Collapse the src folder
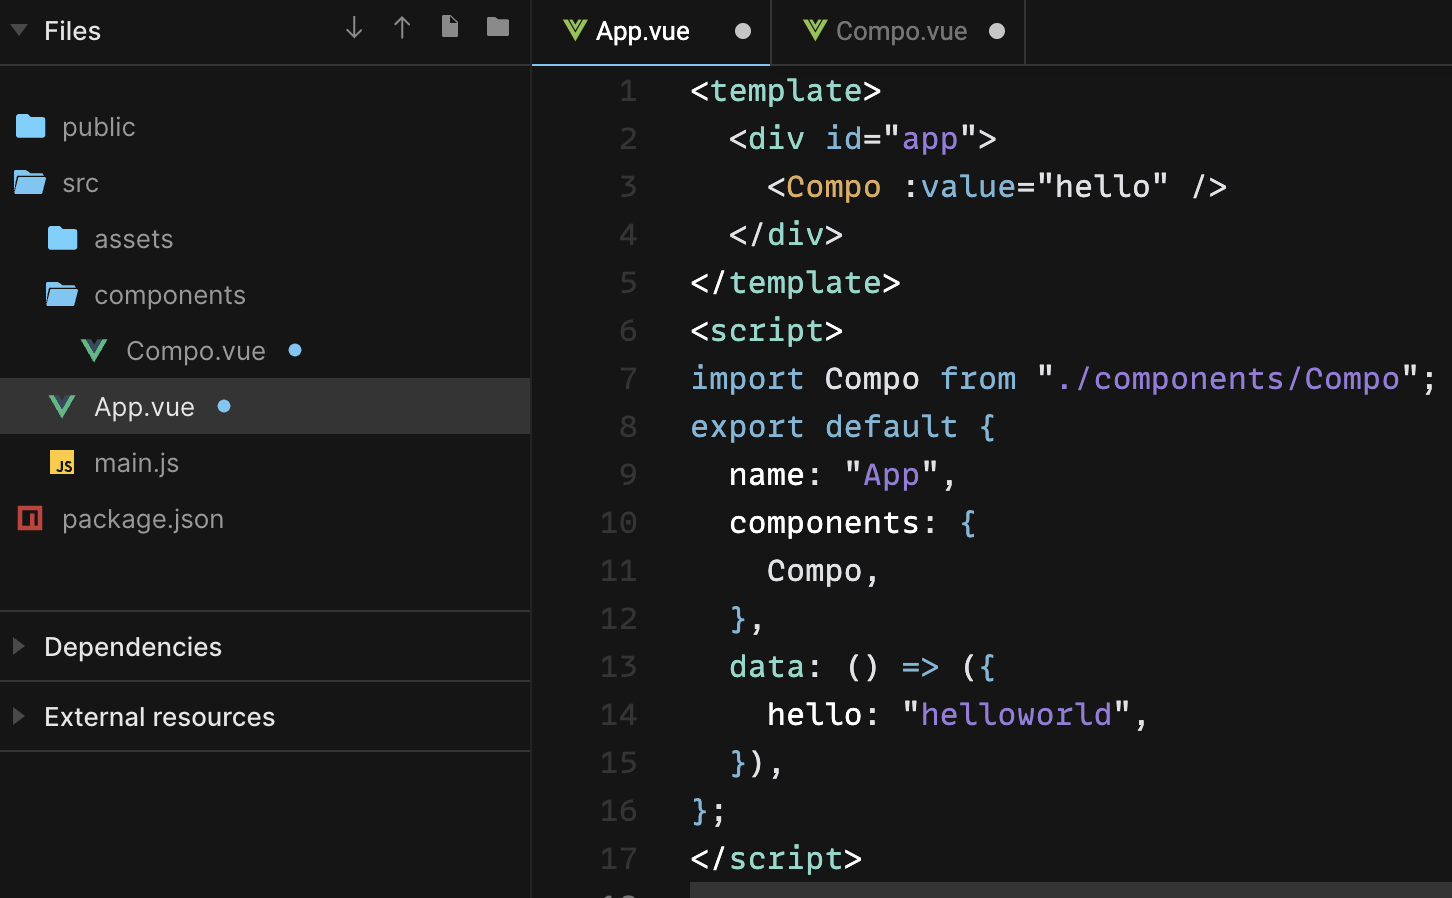The height and width of the screenshot is (898, 1452). pos(265,183)
